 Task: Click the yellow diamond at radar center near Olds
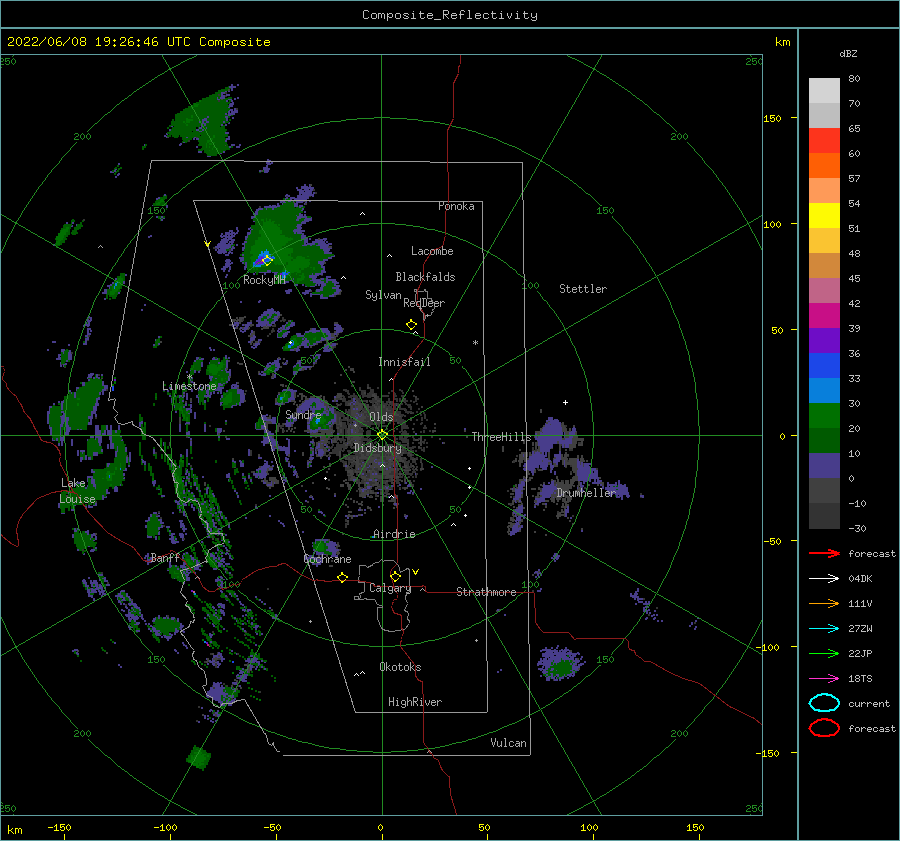tap(382, 435)
